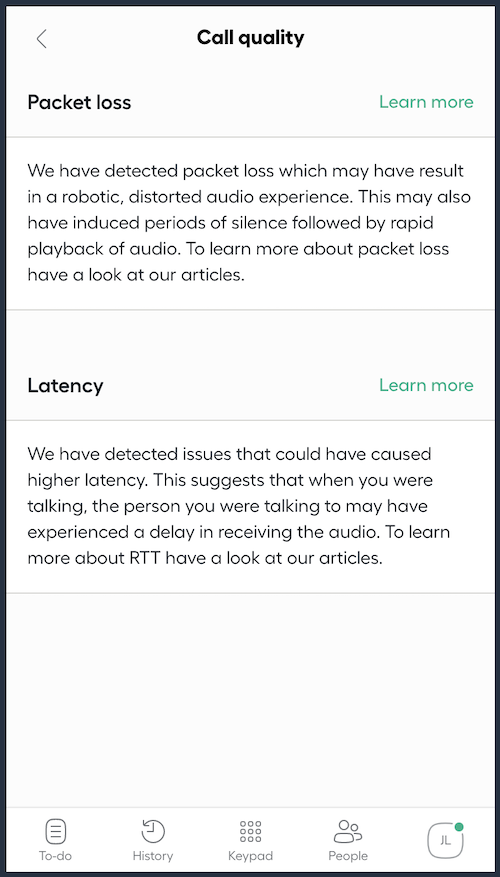Image resolution: width=500 pixels, height=877 pixels.
Task: Go back using the left chevron arrow
Action: (41, 39)
